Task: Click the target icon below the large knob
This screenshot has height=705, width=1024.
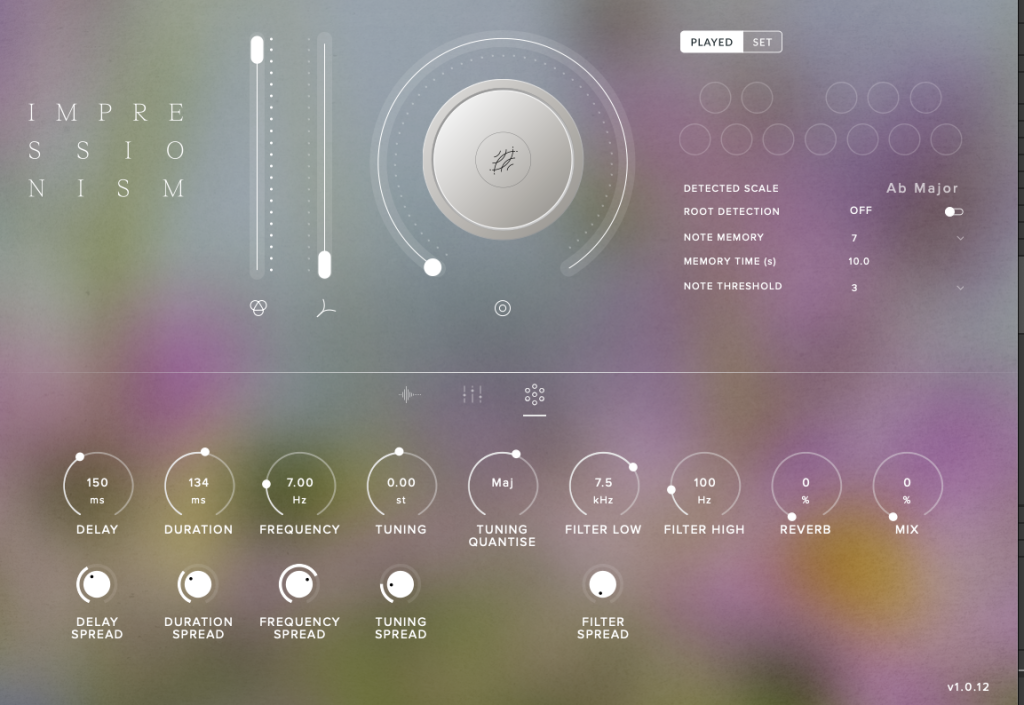Action: 502,308
